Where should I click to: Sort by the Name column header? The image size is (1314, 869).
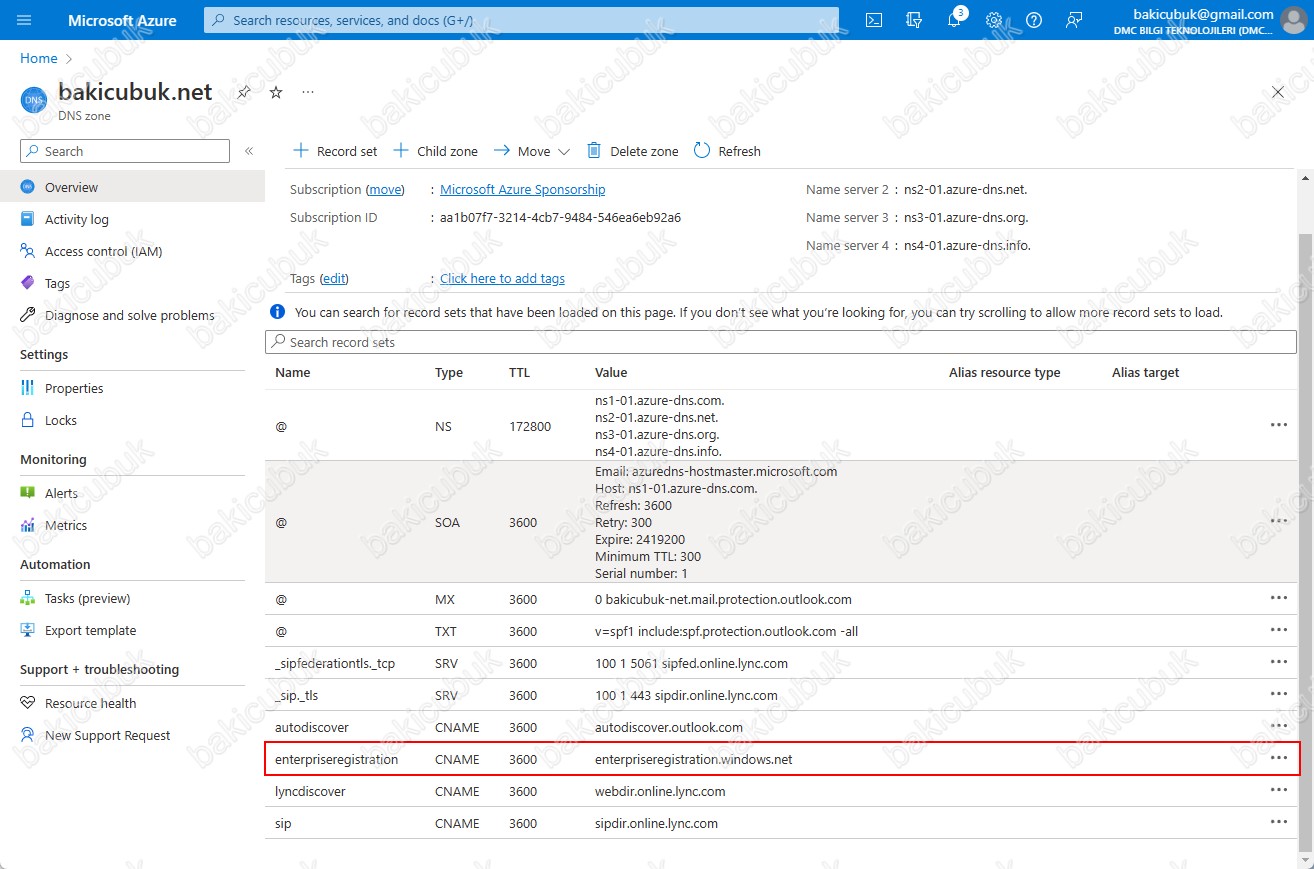click(293, 372)
